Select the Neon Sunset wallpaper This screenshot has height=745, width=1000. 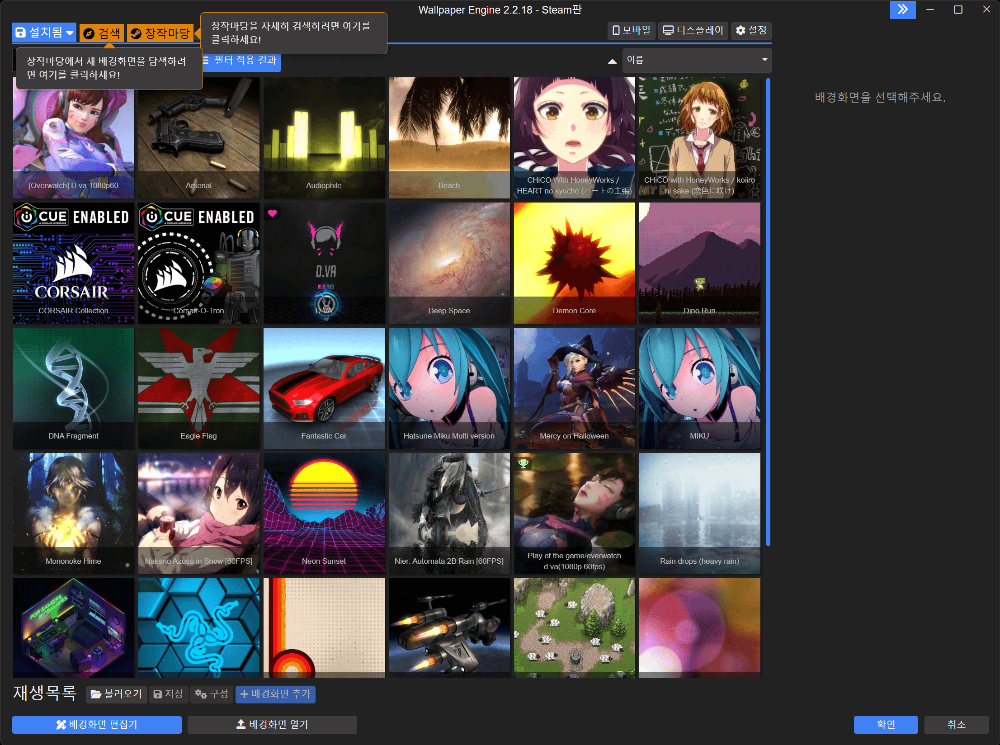click(x=324, y=513)
